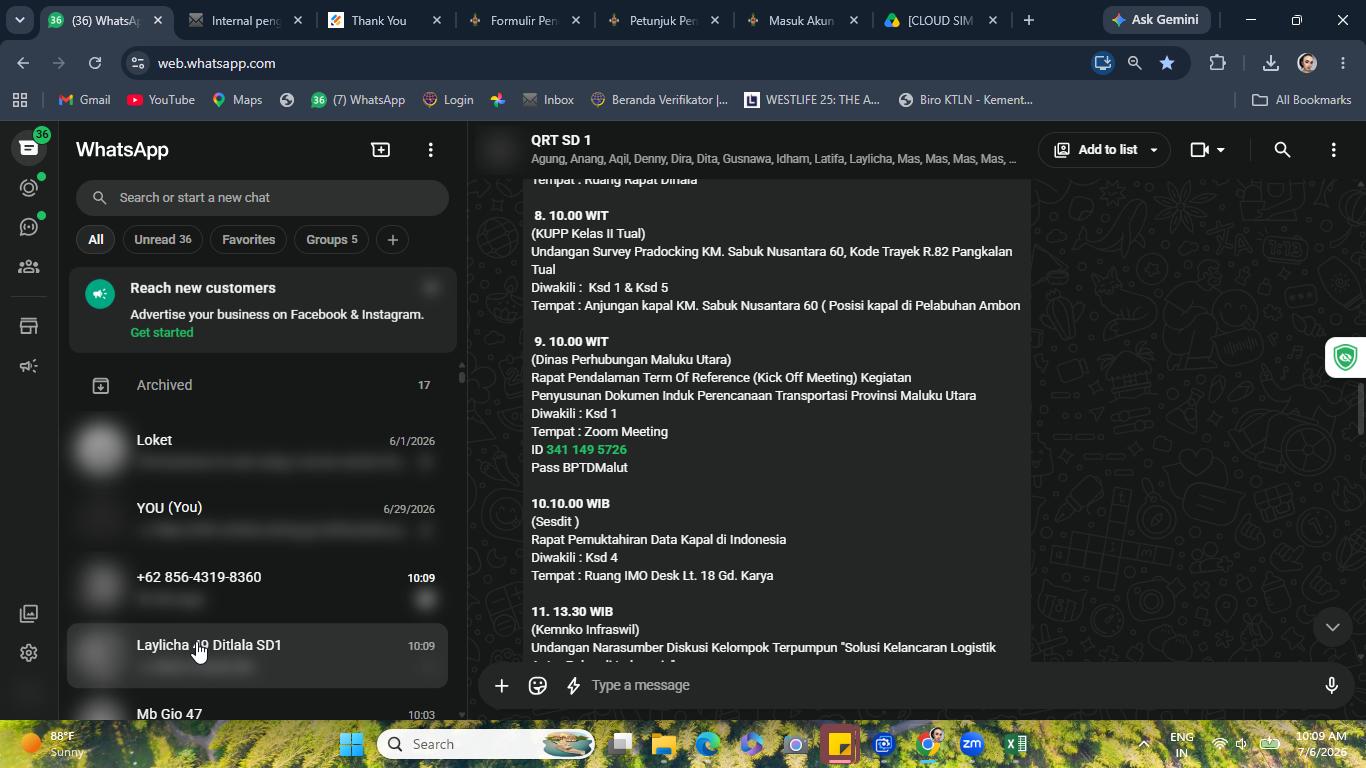
Task: Start a new chat with the compose icon
Action: (x=380, y=149)
